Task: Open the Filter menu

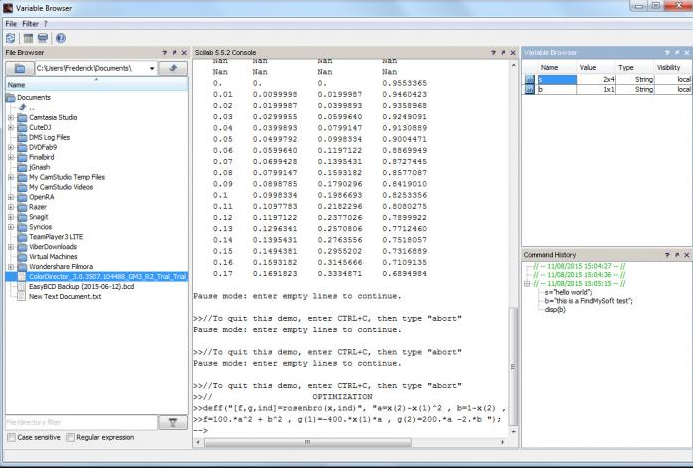Action: [30, 22]
